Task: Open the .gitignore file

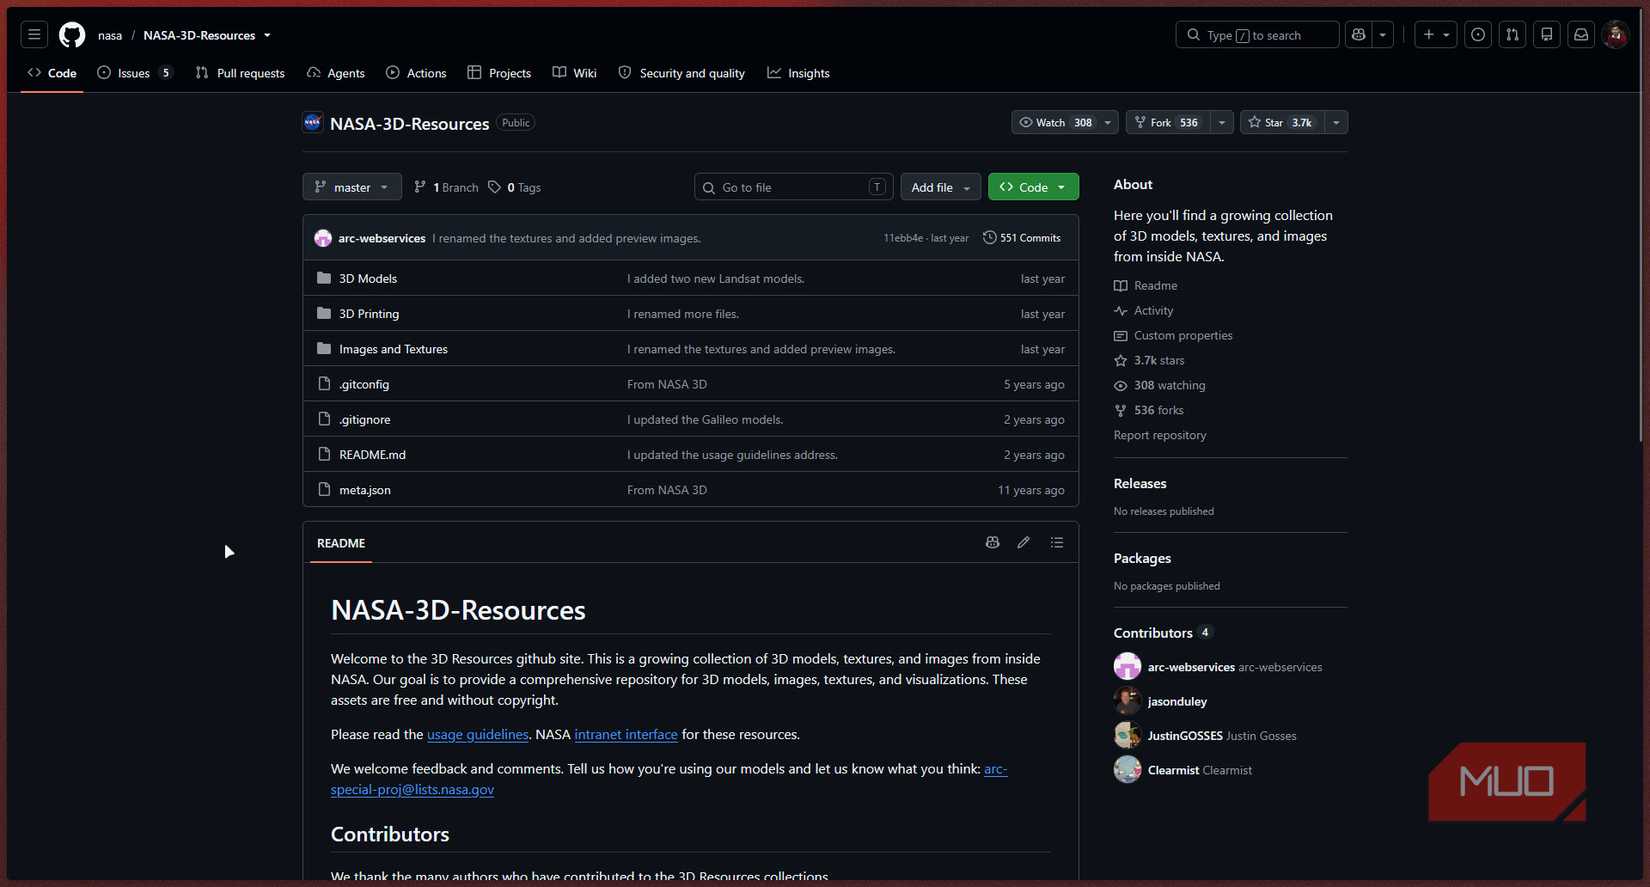Action: [365, 420]
